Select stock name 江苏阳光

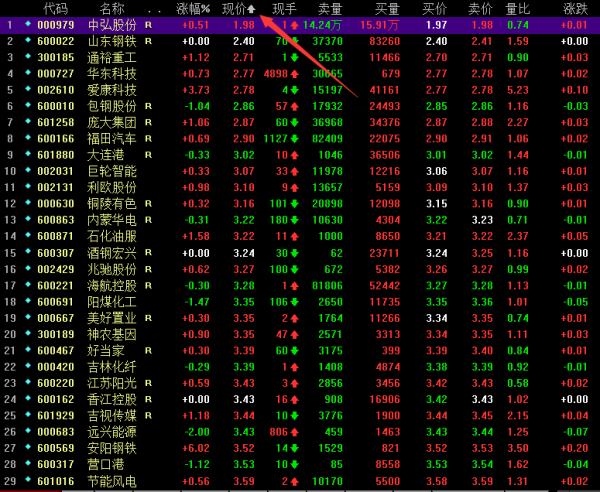click(x=112, y=383)
